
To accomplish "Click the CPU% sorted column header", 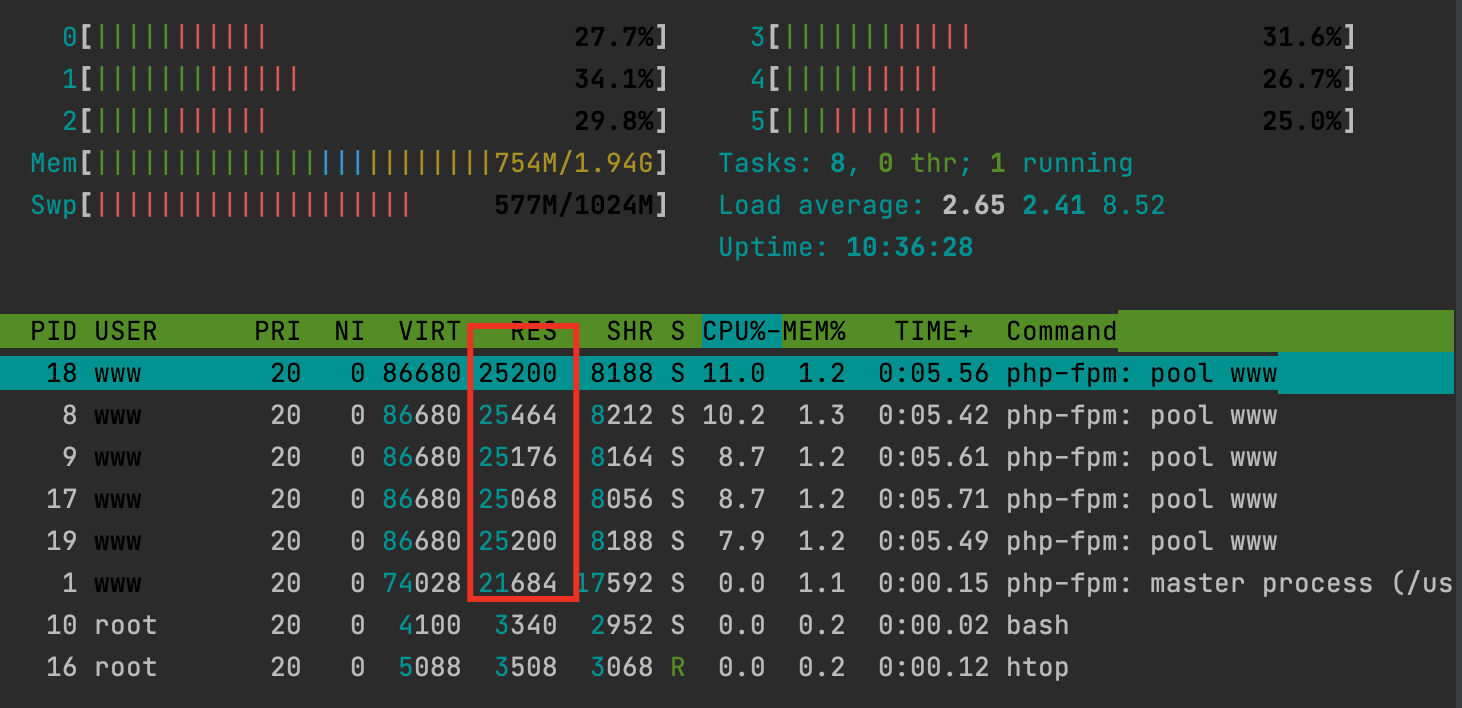I will pyautogui.click(x=741, y=331).
